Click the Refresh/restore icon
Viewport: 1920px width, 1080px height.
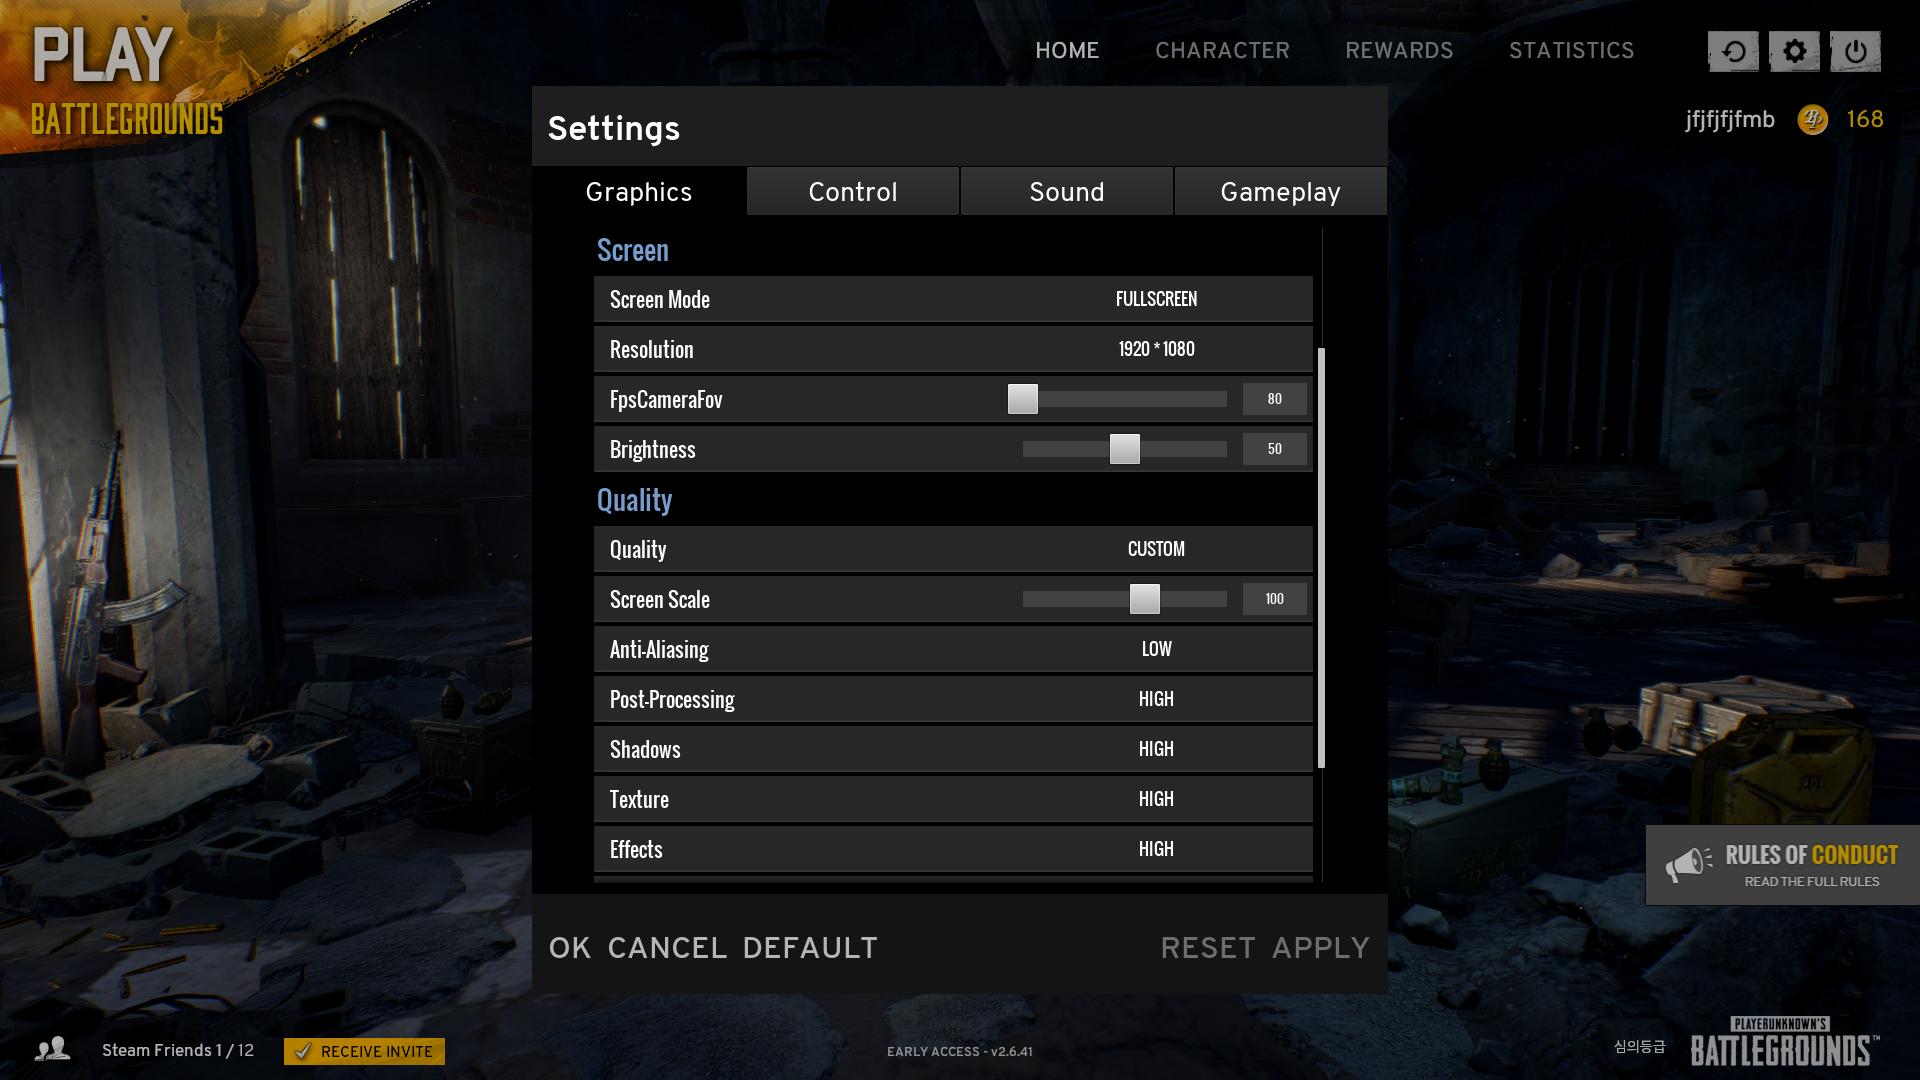coord(1731,51)
